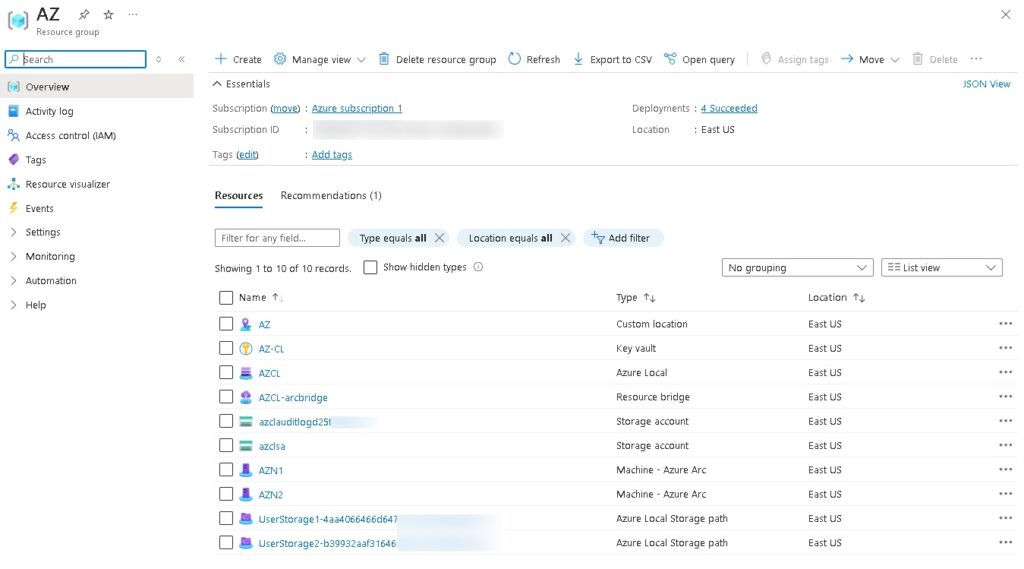1024x569 pixels.
Task: Switch to Resources tab
Action: pyautogui.click(x=238, y=195)
